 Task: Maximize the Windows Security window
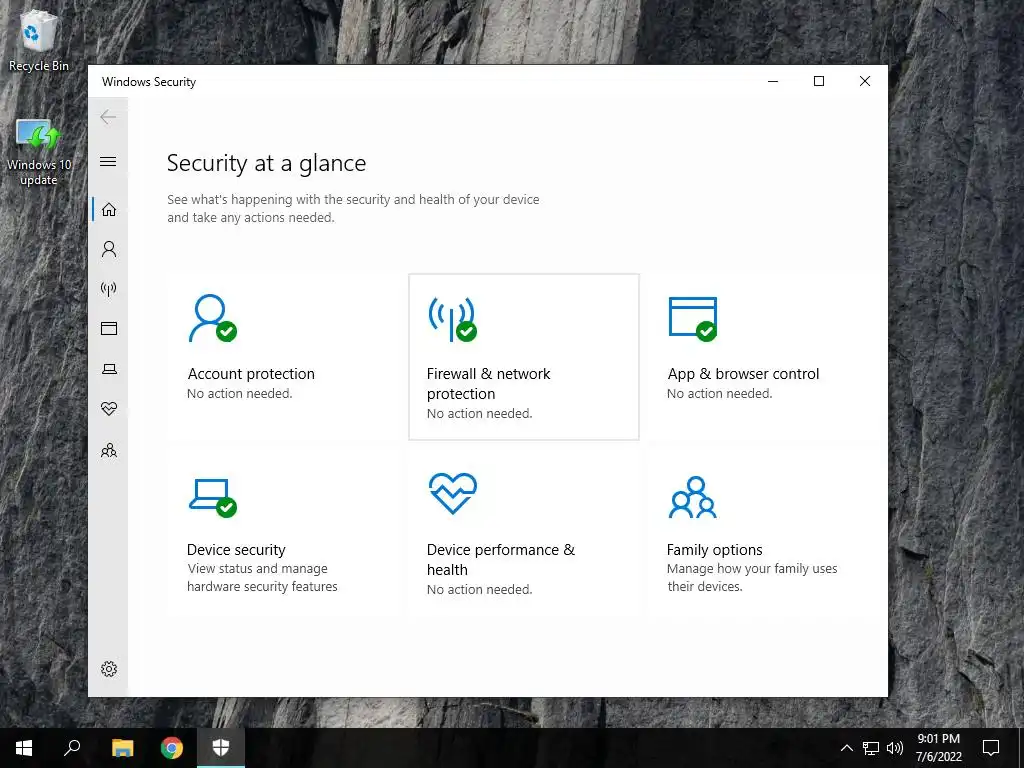(x=819, y=81)
